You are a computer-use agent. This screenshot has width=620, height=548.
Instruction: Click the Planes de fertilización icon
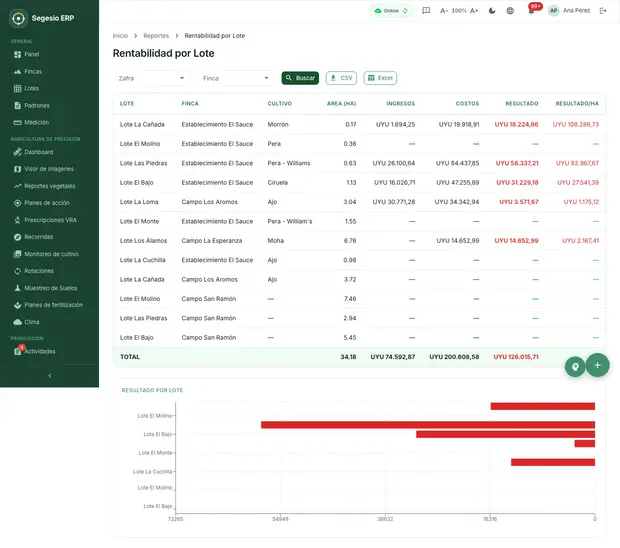click(x=17, y=305)
